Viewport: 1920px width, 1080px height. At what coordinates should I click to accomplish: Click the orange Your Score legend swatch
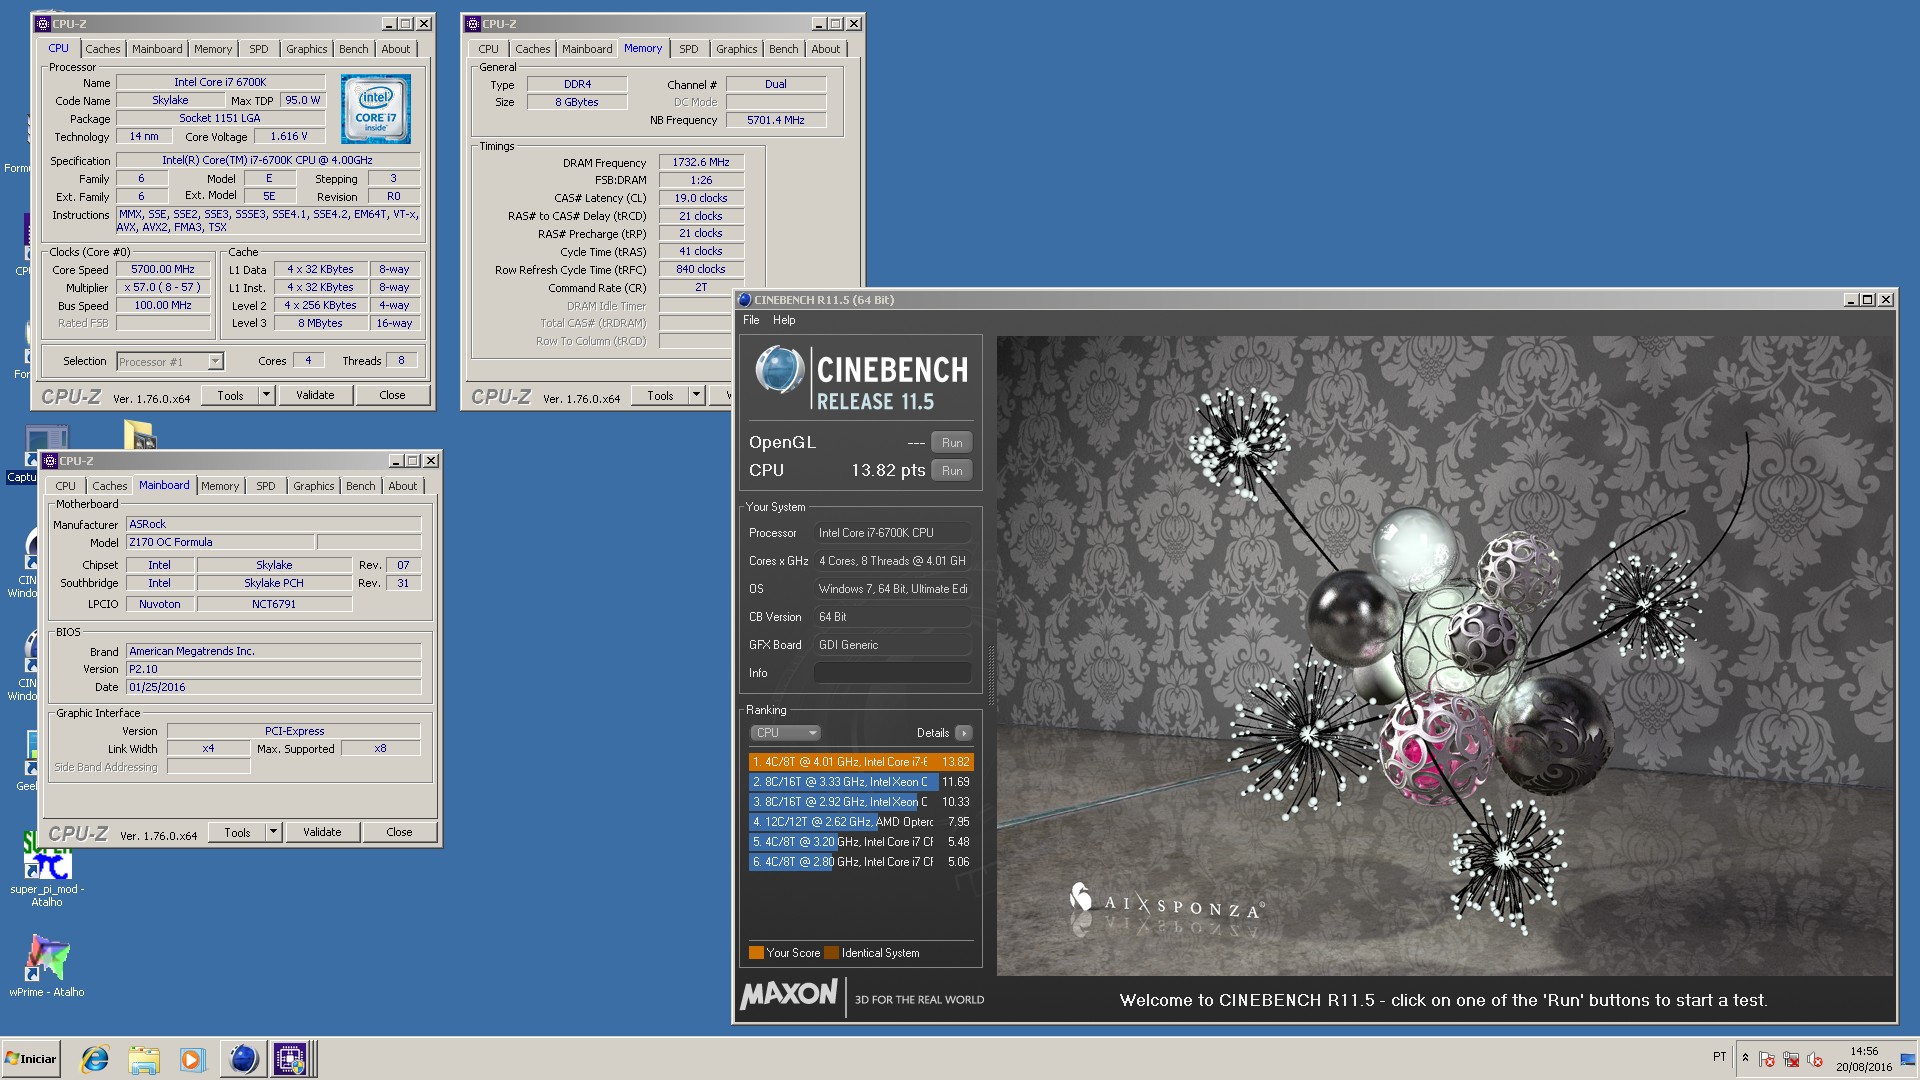click(x=756, y=953)
